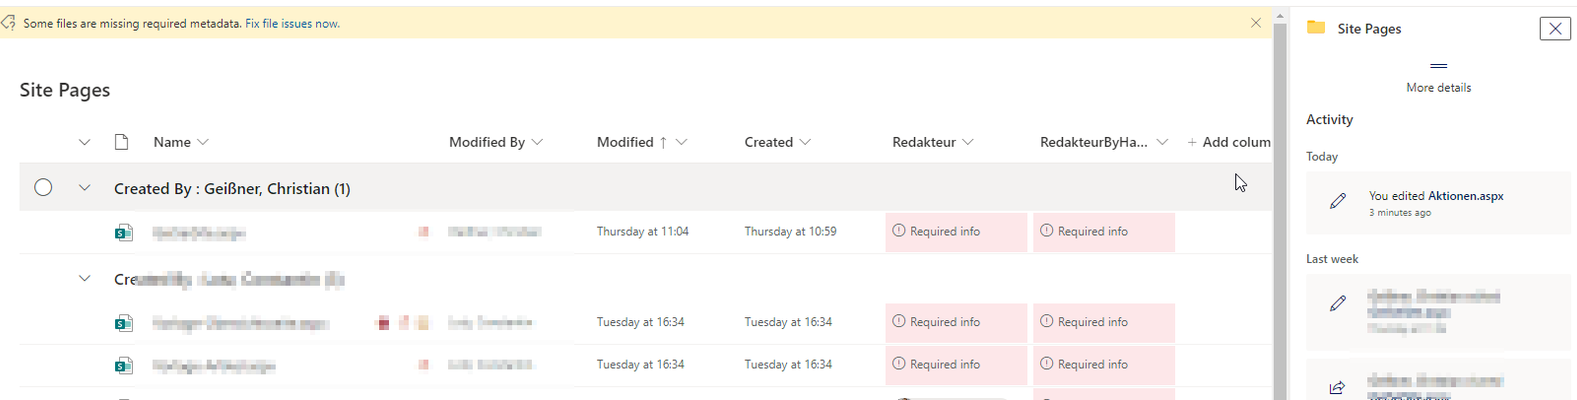Click the More details handle icon
This screenshot has height=400, width=1577.
click(x=1438, y=66)
